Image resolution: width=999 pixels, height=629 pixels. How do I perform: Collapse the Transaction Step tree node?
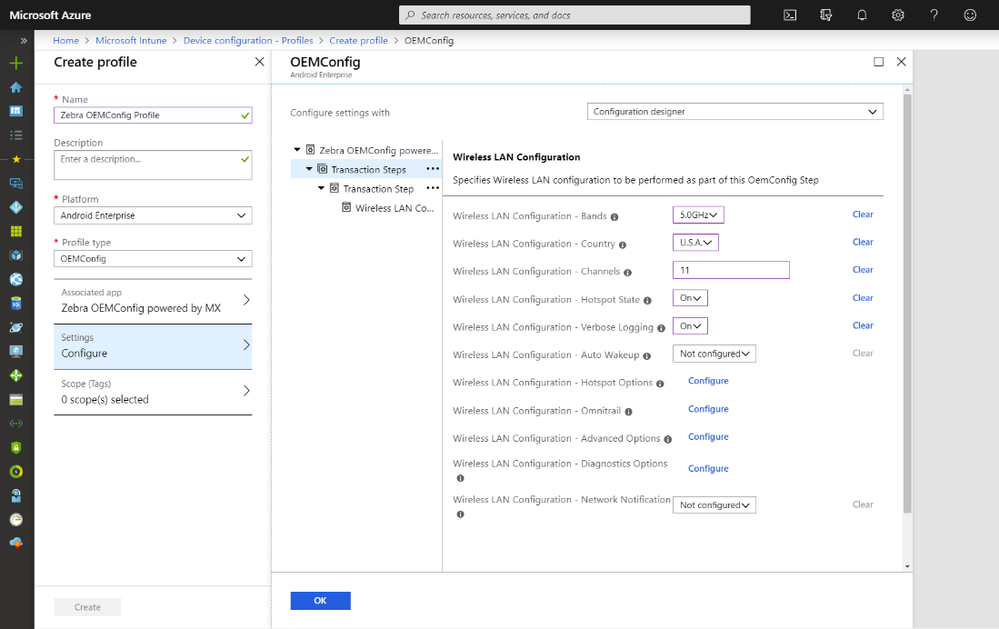[321, 188]
